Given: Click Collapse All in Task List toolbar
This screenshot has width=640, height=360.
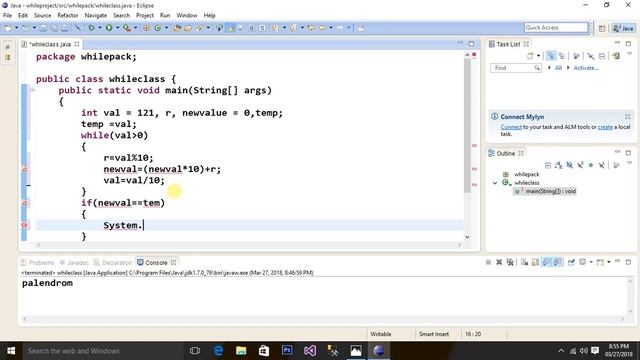Looking at the screenshot, I should 602,56.
